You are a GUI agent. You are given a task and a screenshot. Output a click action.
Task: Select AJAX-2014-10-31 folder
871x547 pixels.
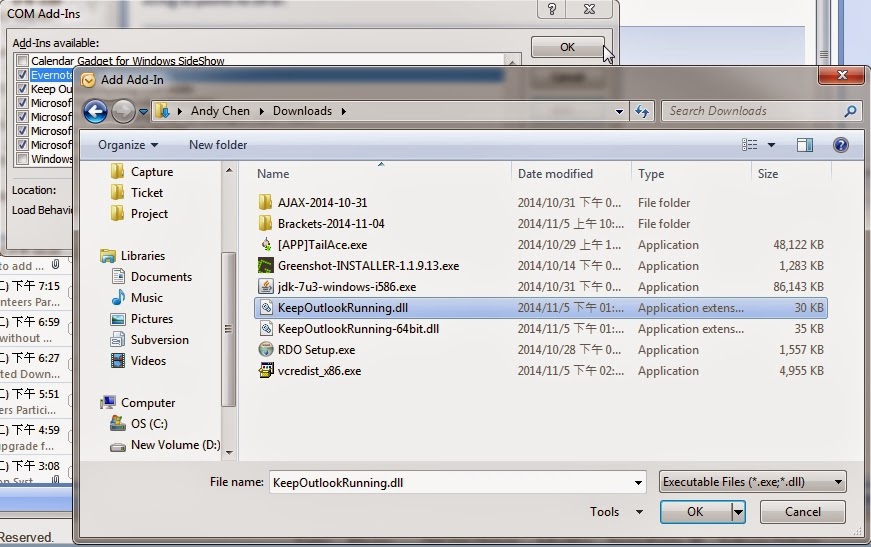click(322, 203)
